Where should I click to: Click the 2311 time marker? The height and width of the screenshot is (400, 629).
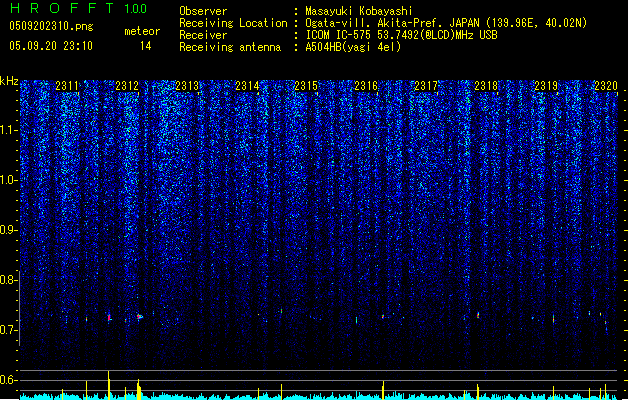[67, 86]
